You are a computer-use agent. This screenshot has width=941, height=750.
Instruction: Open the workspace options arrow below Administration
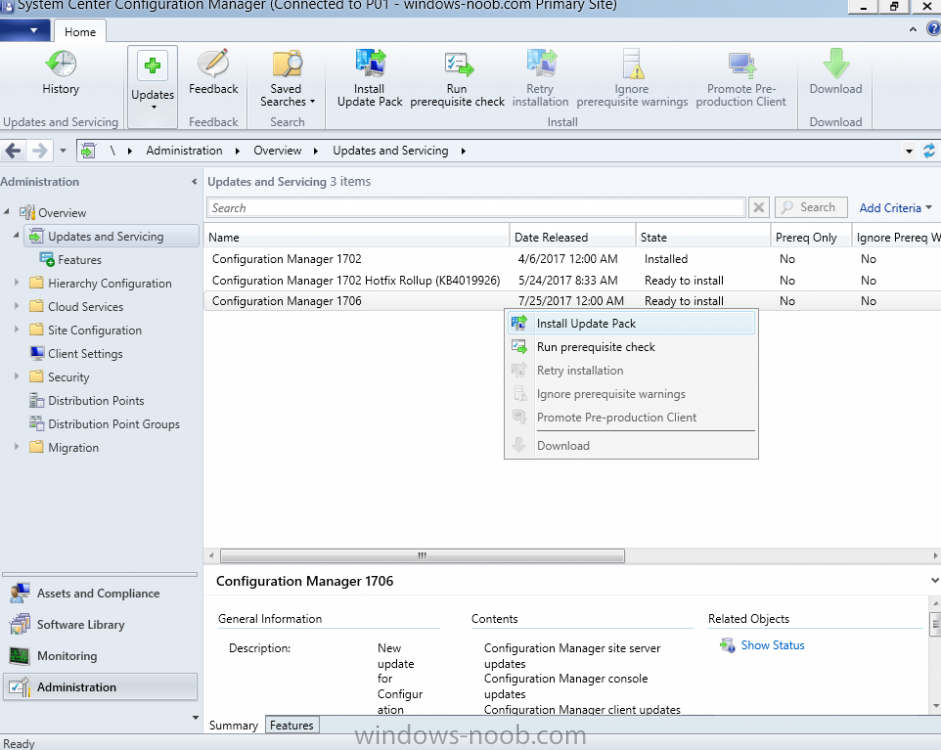195,717
